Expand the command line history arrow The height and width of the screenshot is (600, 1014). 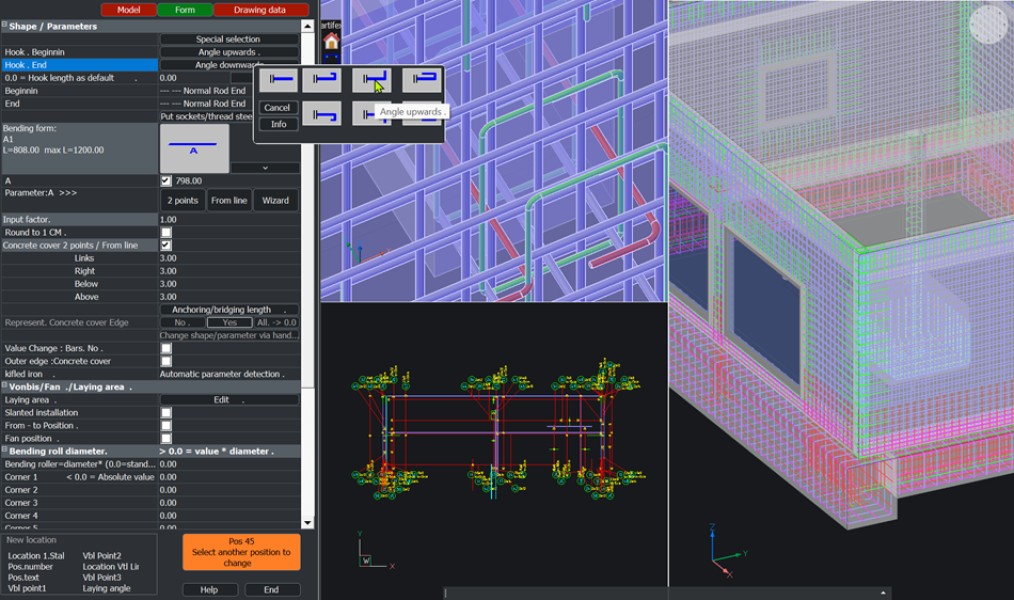[x=883, y=592]
